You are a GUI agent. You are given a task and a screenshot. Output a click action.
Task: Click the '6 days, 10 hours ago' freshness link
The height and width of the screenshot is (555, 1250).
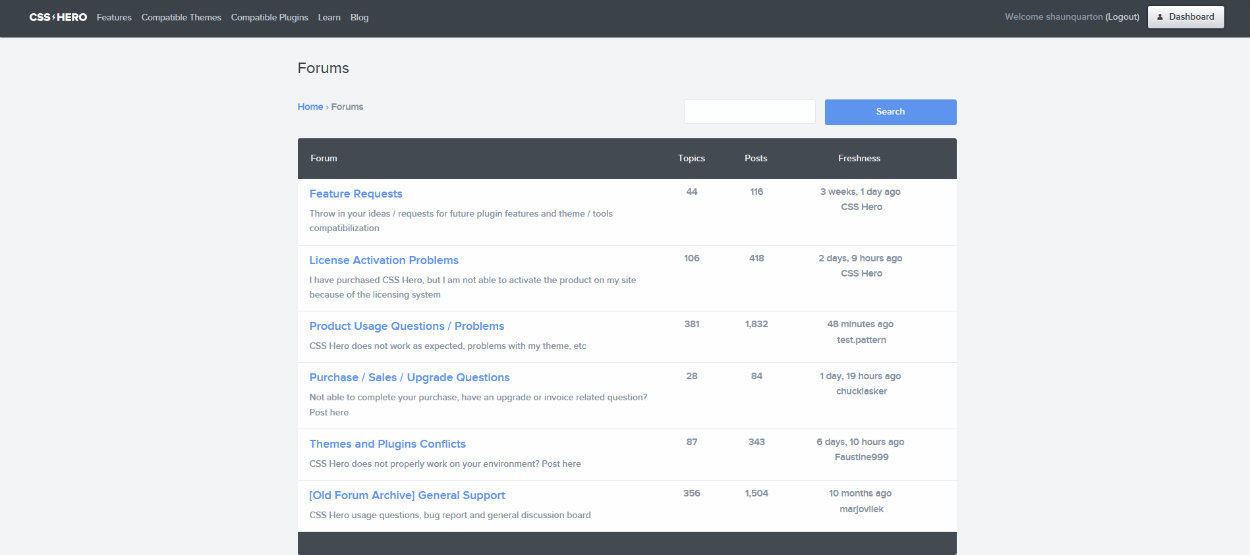pyautogui.click(x=860, y=442)
